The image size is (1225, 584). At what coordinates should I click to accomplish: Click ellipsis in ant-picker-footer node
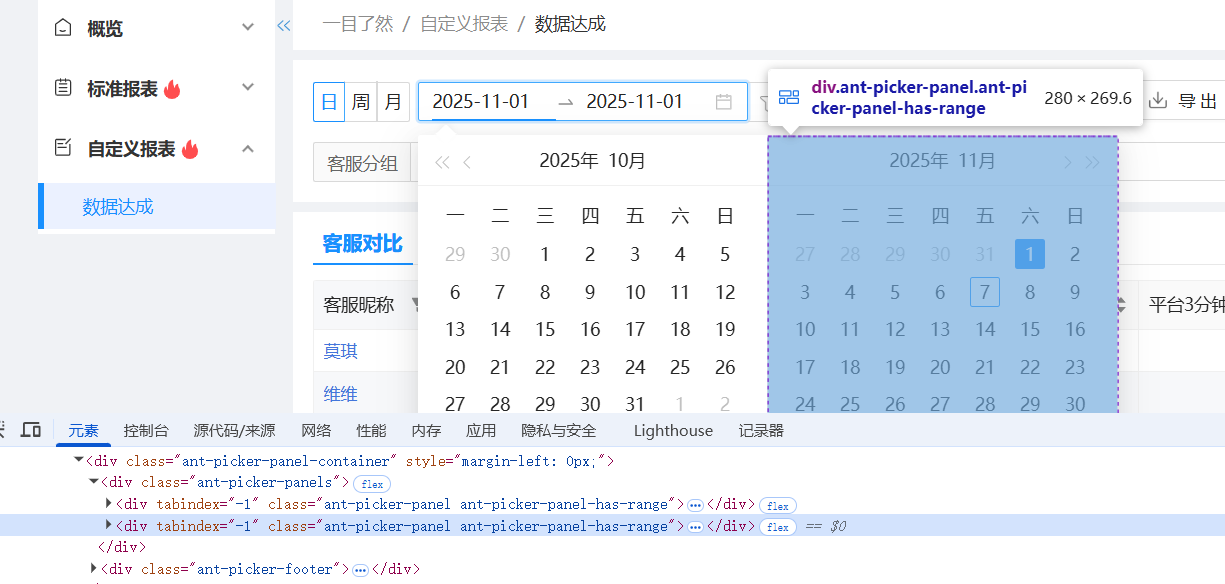click(360, 570)
